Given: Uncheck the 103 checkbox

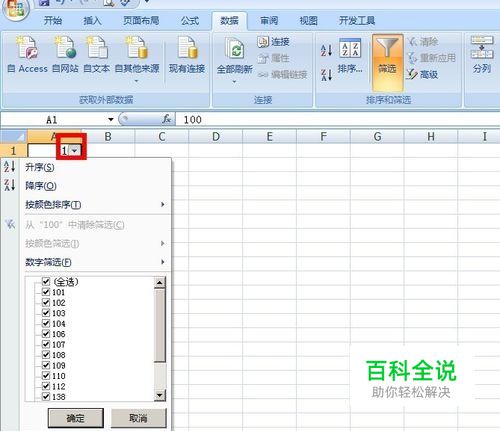Looking at the screenshot, I should click(x=46, y=313).
